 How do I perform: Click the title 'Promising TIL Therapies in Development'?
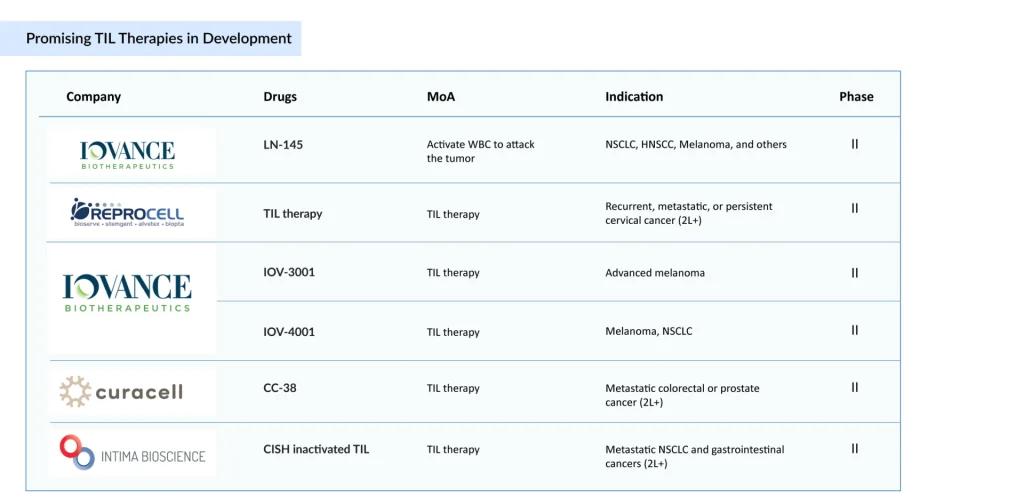coord(159,39)
